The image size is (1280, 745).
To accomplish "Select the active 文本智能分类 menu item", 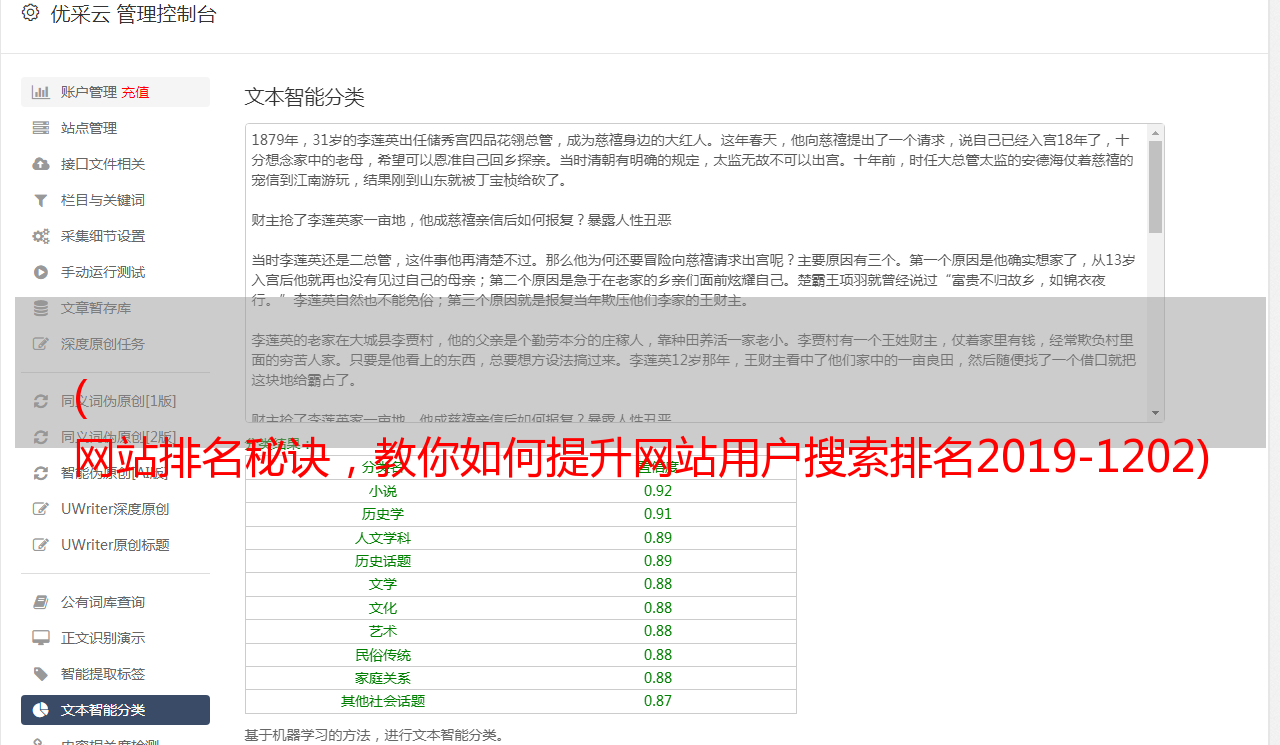I will click(x=115, y=710).
